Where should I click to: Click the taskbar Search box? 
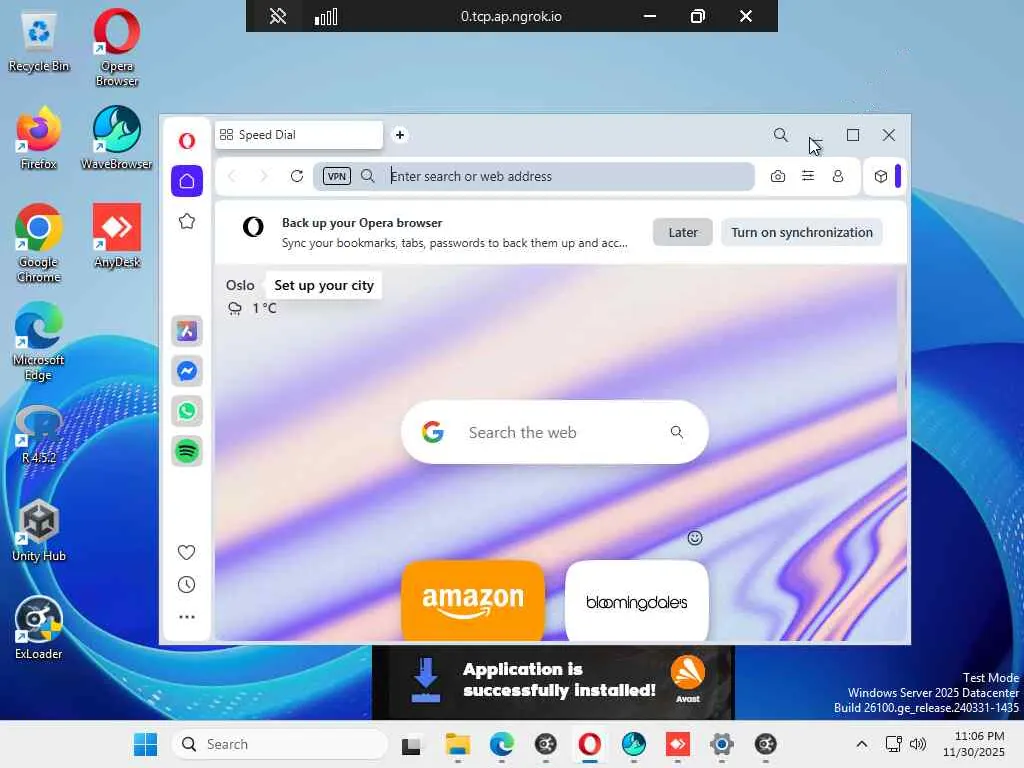(280, 744)
